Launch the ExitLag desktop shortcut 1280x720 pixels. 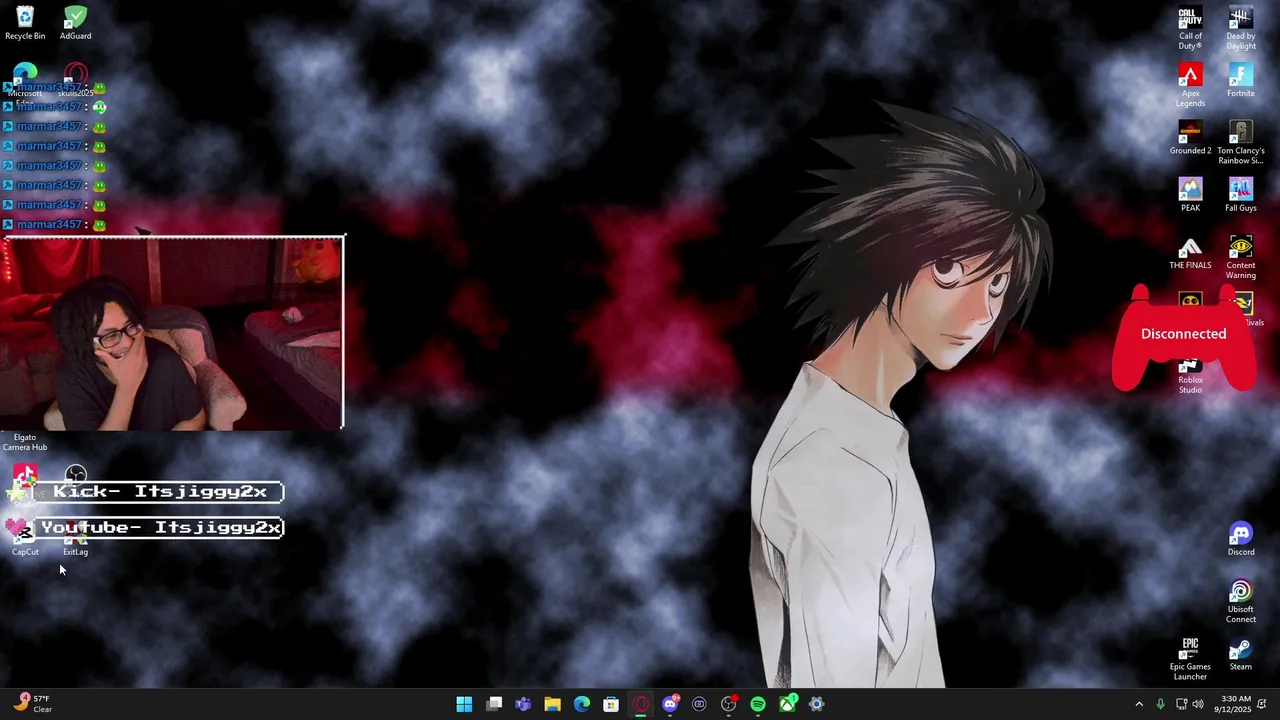tap(75, 540)
